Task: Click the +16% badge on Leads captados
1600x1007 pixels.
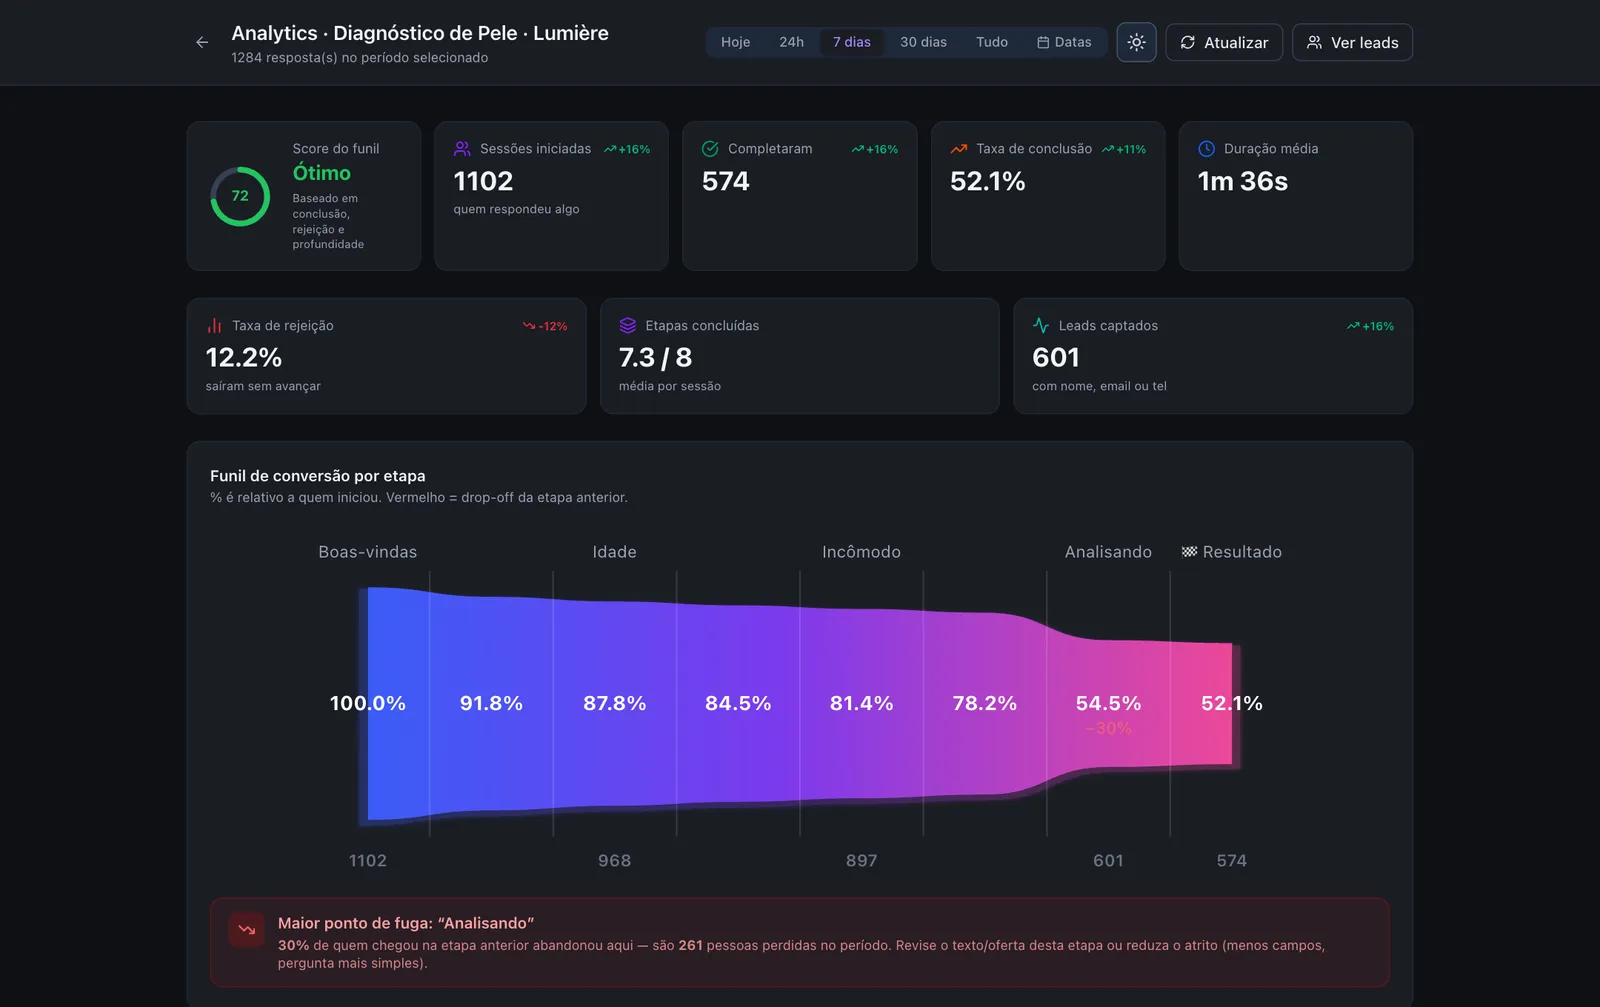Action: [1370, 326]
